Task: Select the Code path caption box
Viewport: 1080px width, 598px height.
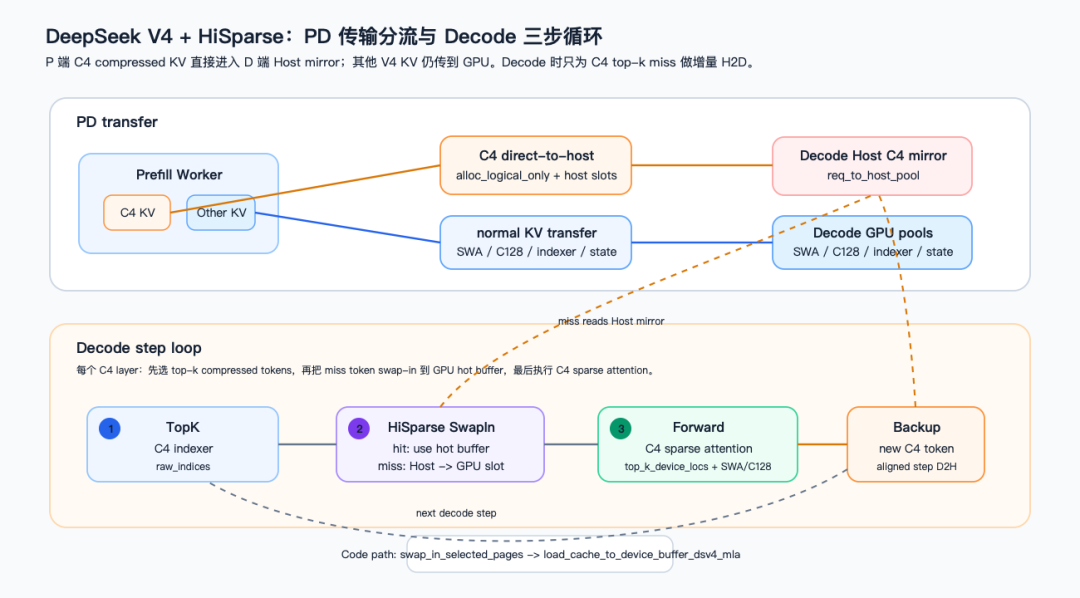Action: [540, 555]
